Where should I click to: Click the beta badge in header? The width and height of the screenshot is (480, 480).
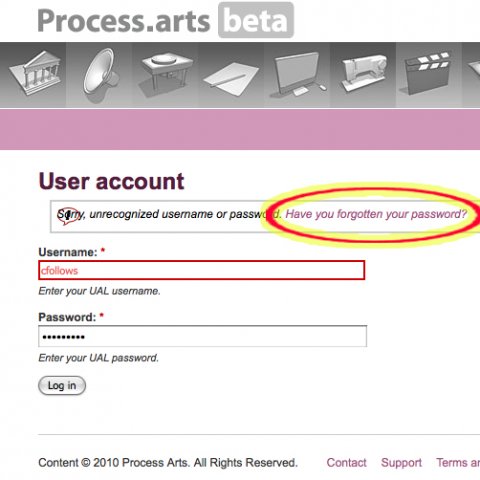(256, 21)
